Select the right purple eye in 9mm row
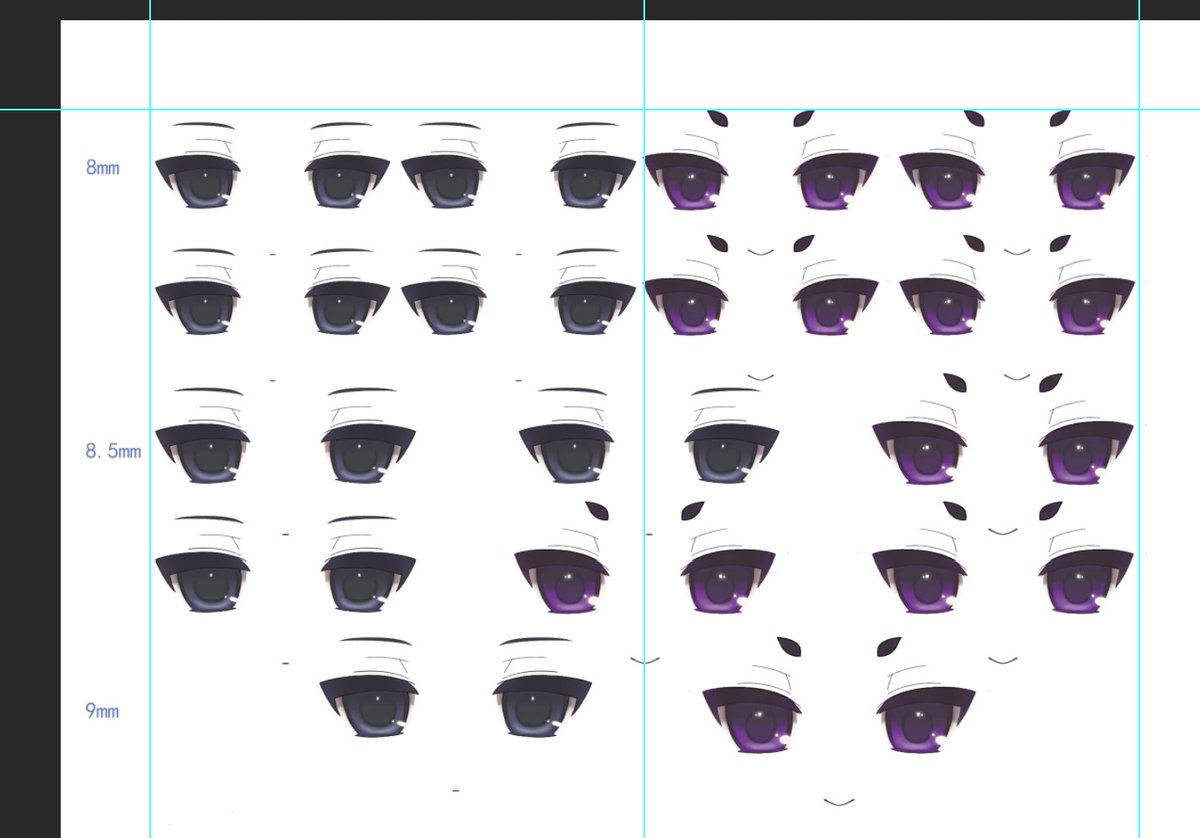This screenshot has width=1200, height=838. [x=926, y=718]
